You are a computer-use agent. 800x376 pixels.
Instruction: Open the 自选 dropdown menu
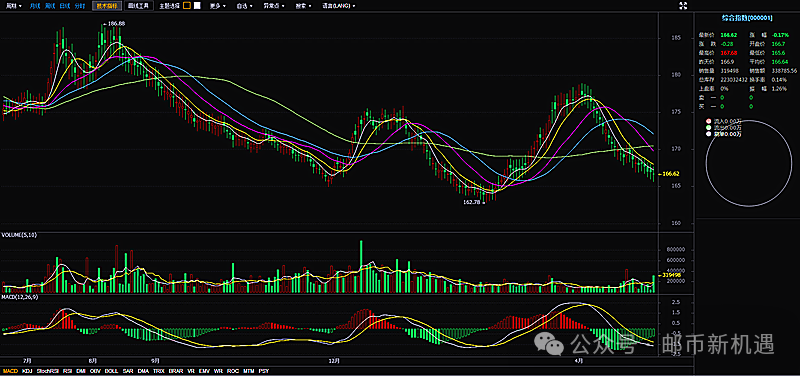click(x=244, y=6)
